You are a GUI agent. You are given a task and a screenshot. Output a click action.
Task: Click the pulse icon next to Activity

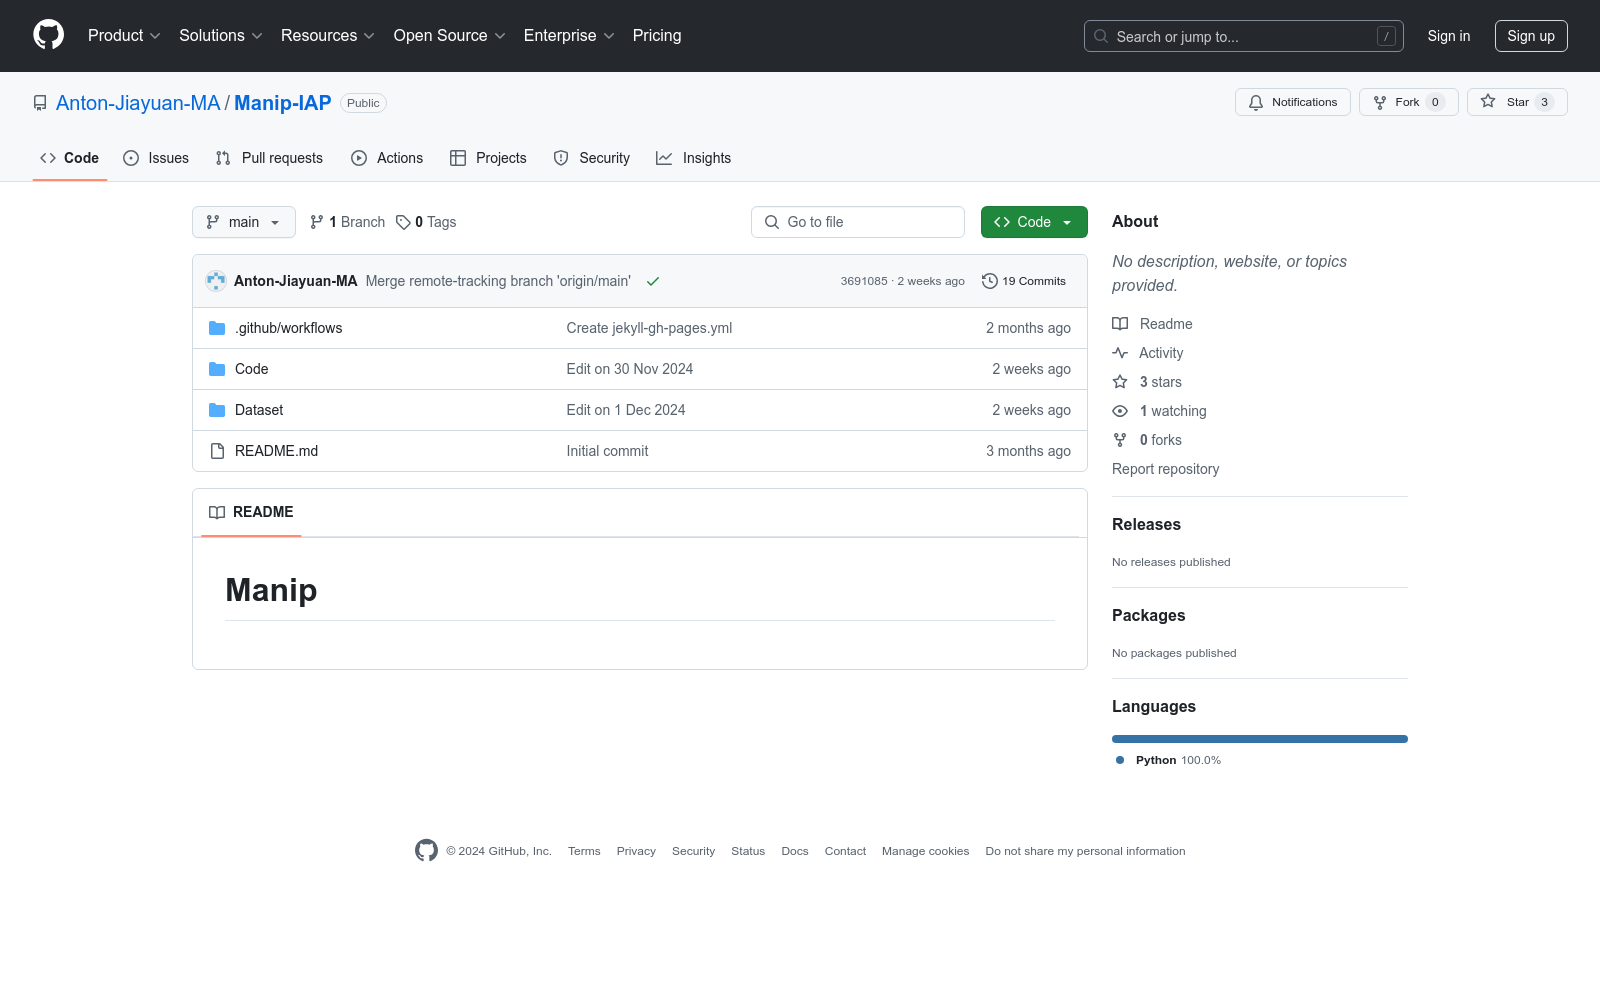1120,353
